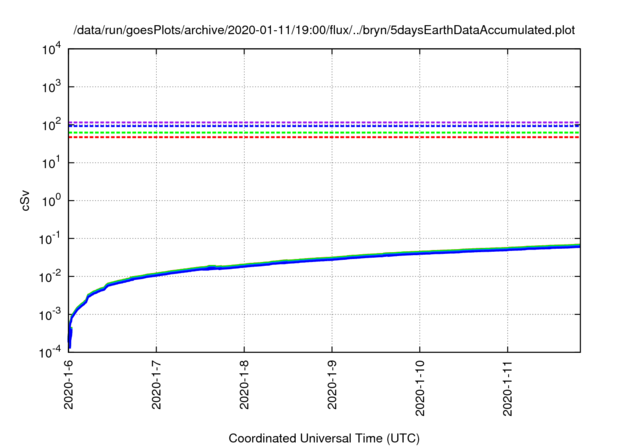Click the 10^-1 y-axis tick label
This screenshot has height=448, width=640.
[x=50, y=239]
